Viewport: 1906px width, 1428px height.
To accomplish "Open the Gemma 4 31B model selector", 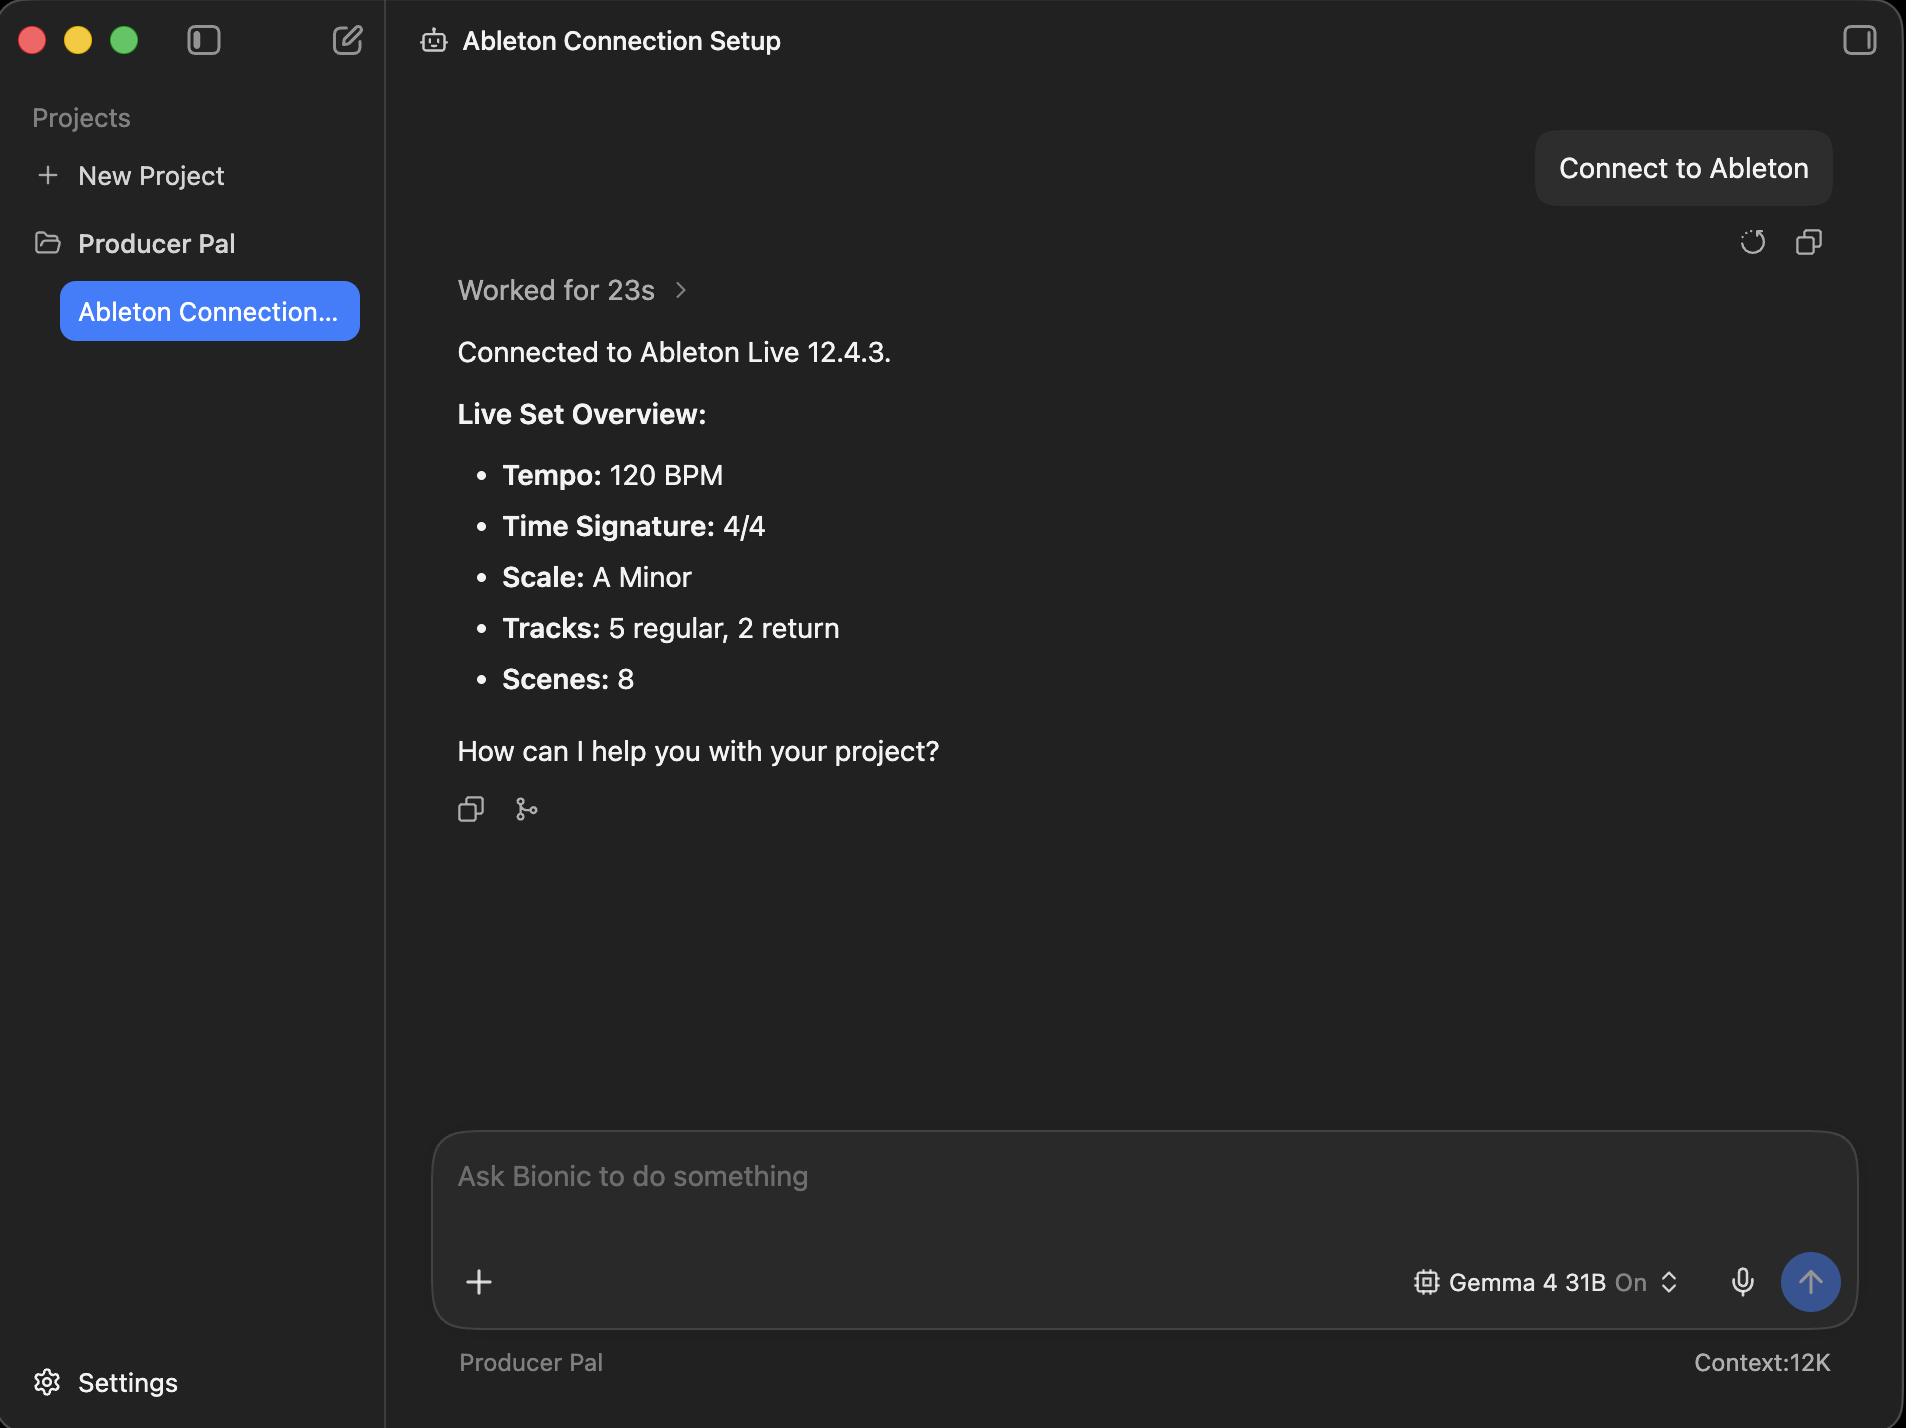I will point(1546,1282).
